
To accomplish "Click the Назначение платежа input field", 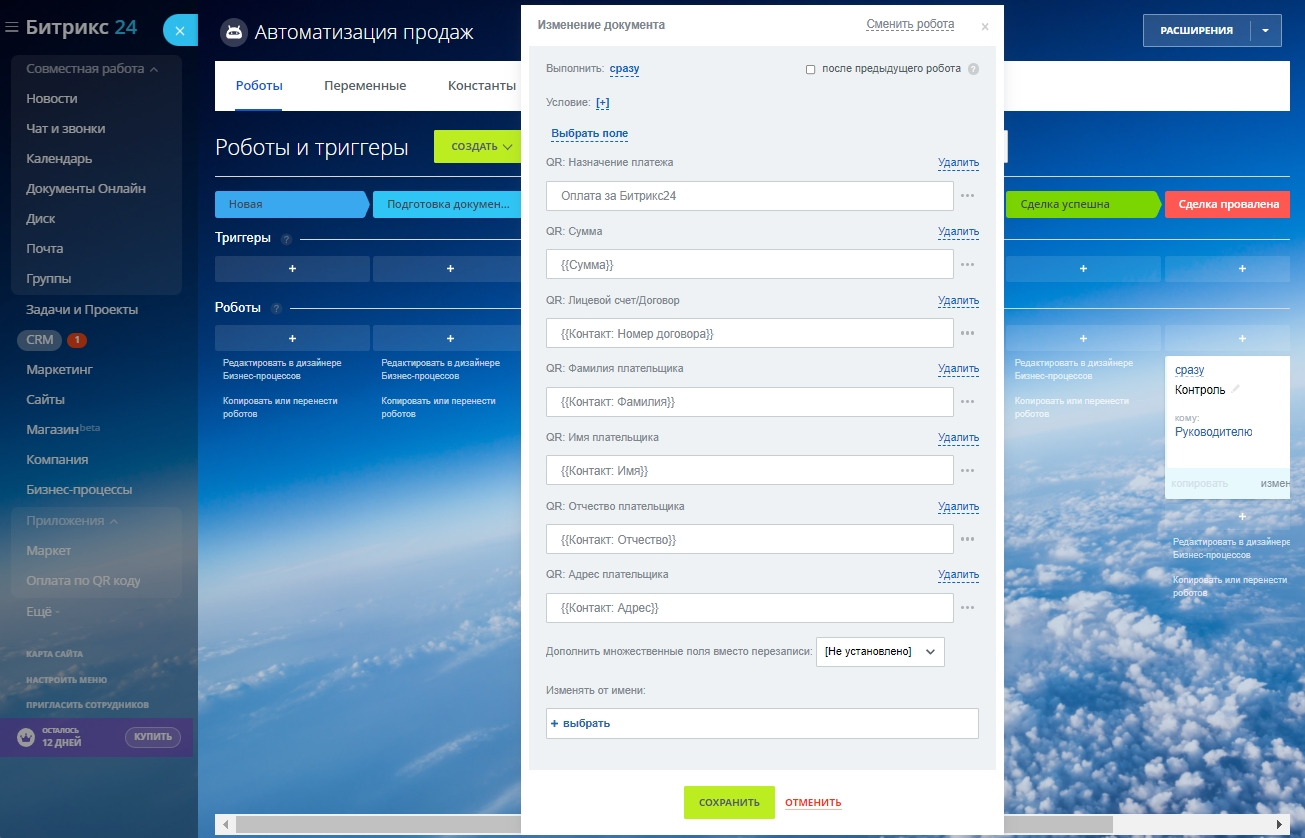I will pyautogui.click(x=750, y=196).
